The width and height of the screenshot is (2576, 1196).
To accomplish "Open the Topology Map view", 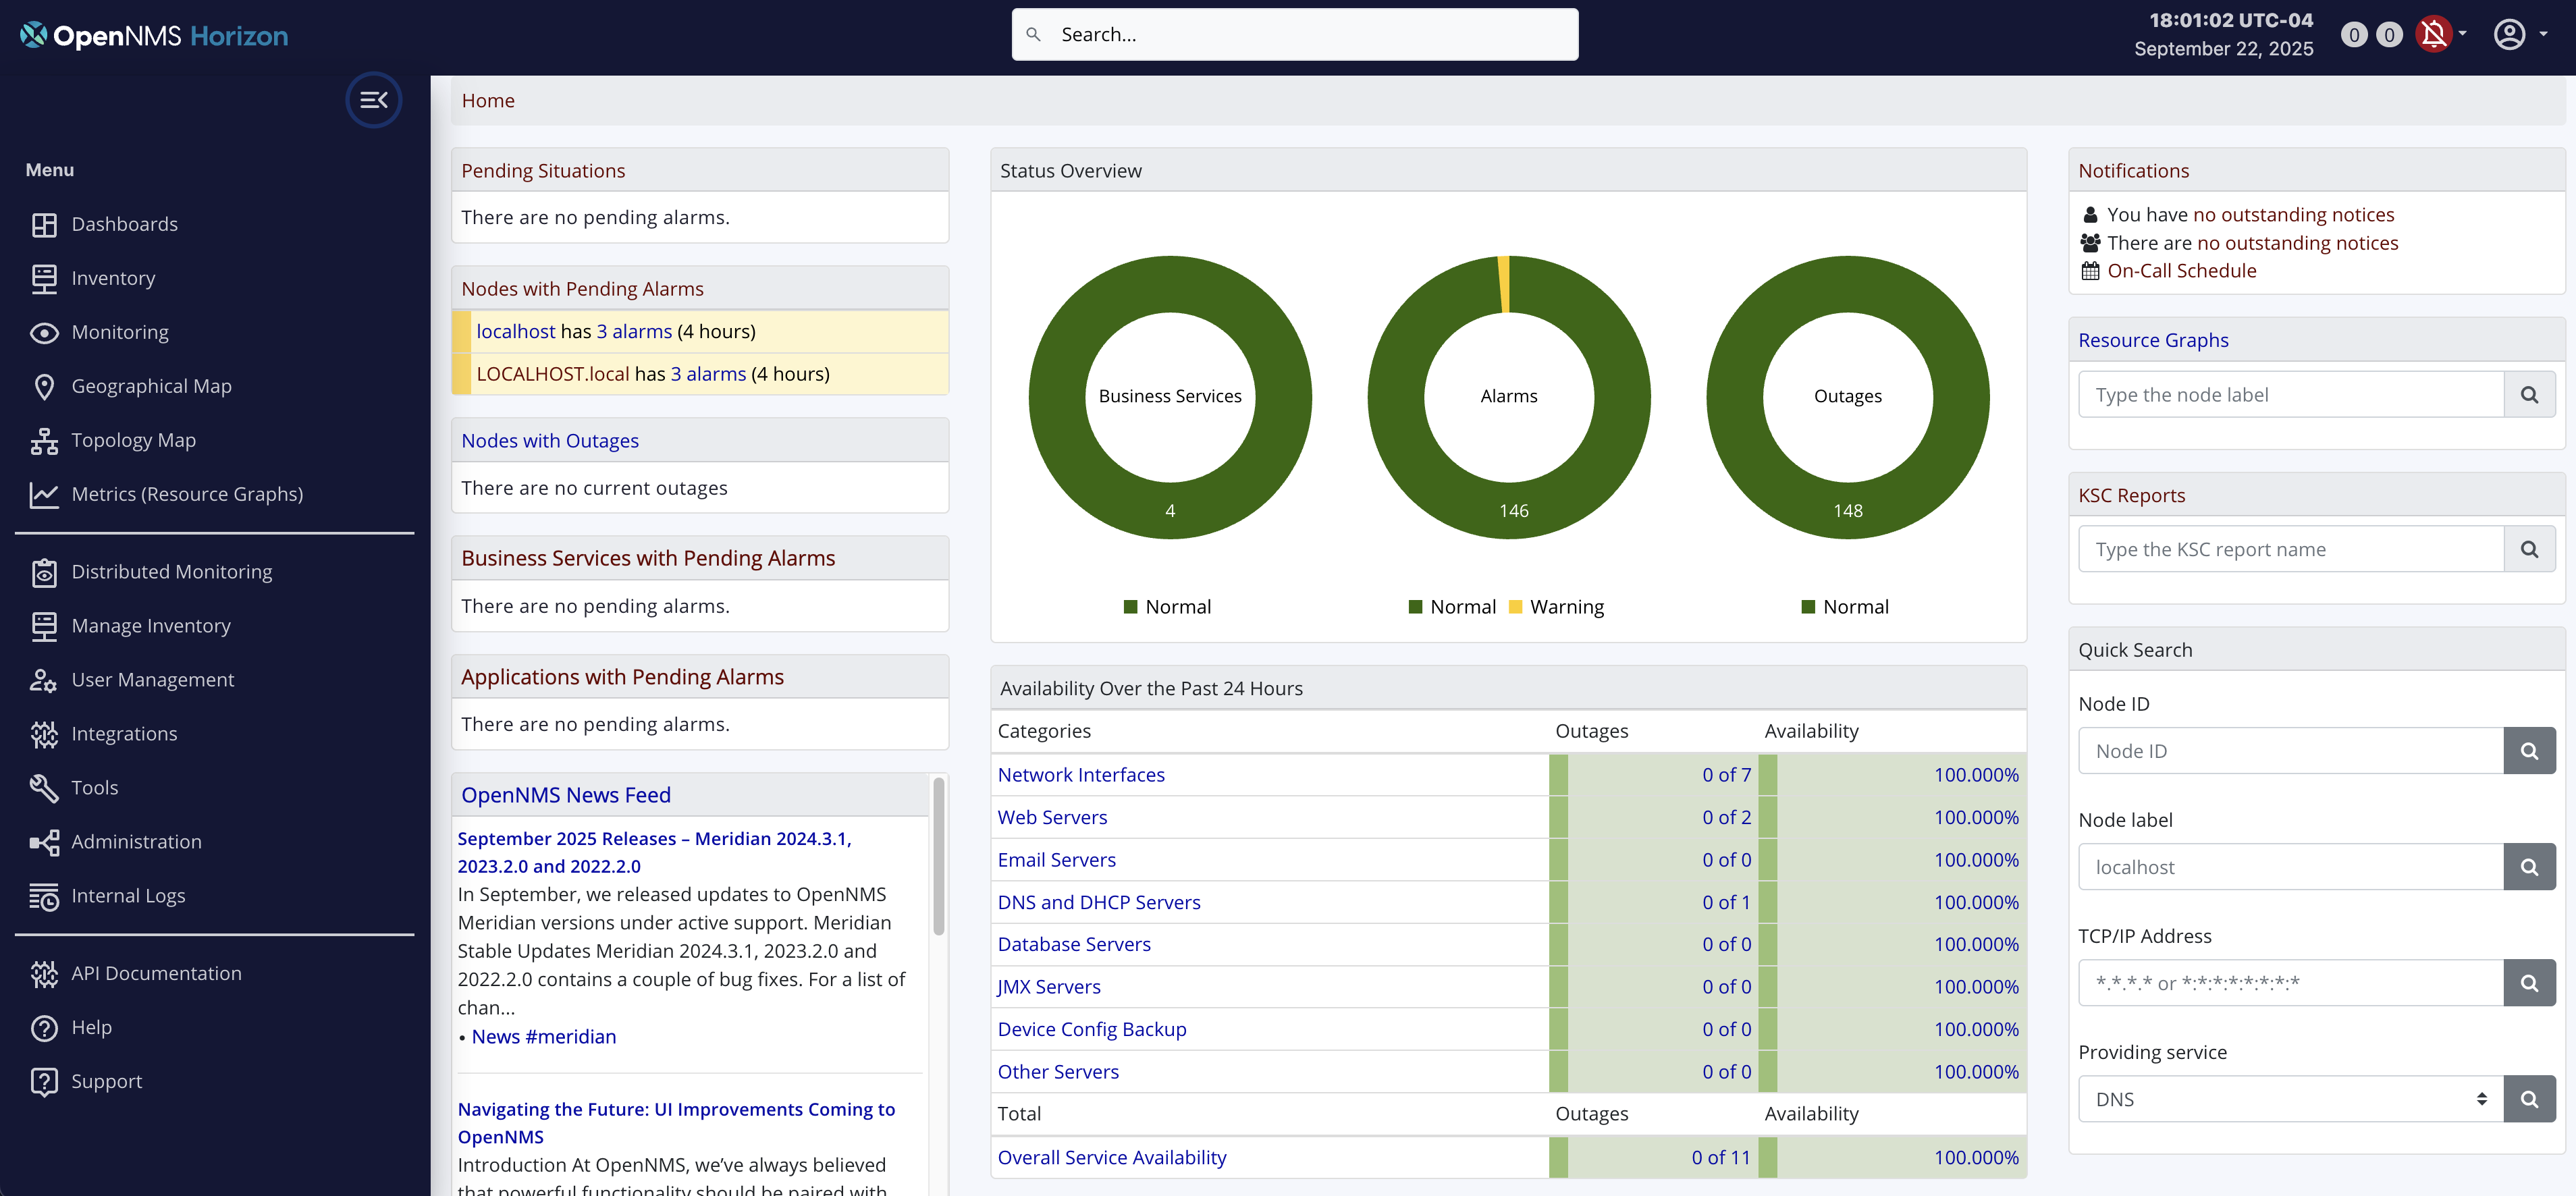I will point(133,440).
